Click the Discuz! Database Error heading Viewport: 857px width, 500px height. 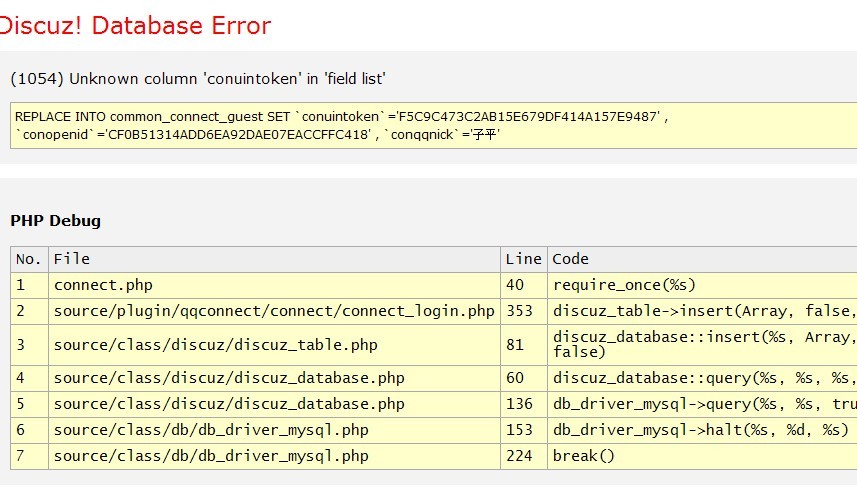tap(136, 25)
